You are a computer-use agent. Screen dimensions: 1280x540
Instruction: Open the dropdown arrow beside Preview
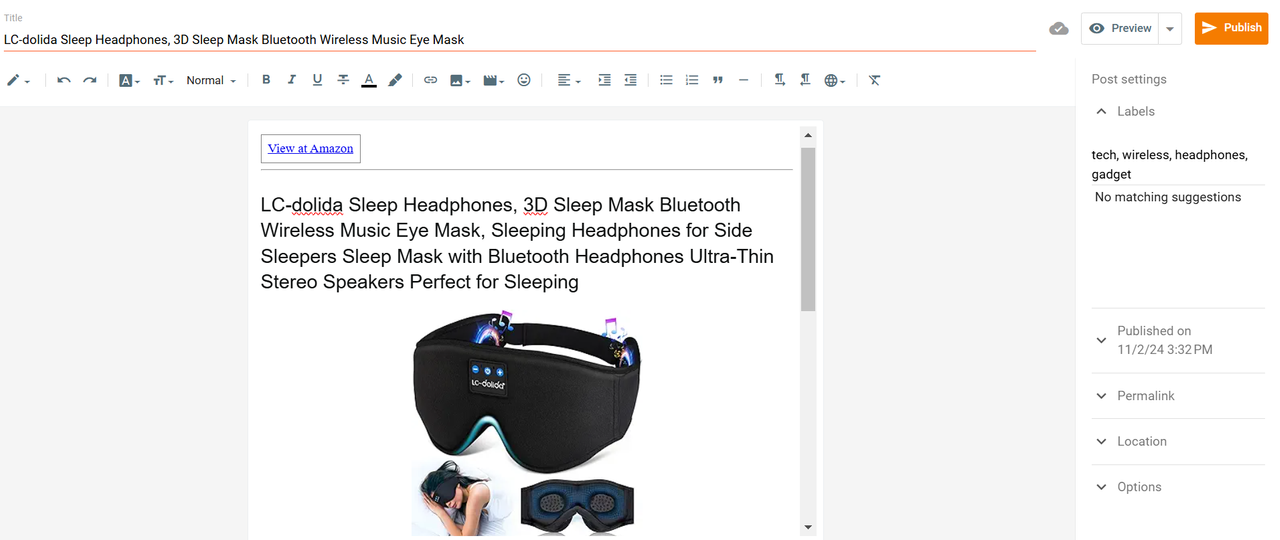1170,28
